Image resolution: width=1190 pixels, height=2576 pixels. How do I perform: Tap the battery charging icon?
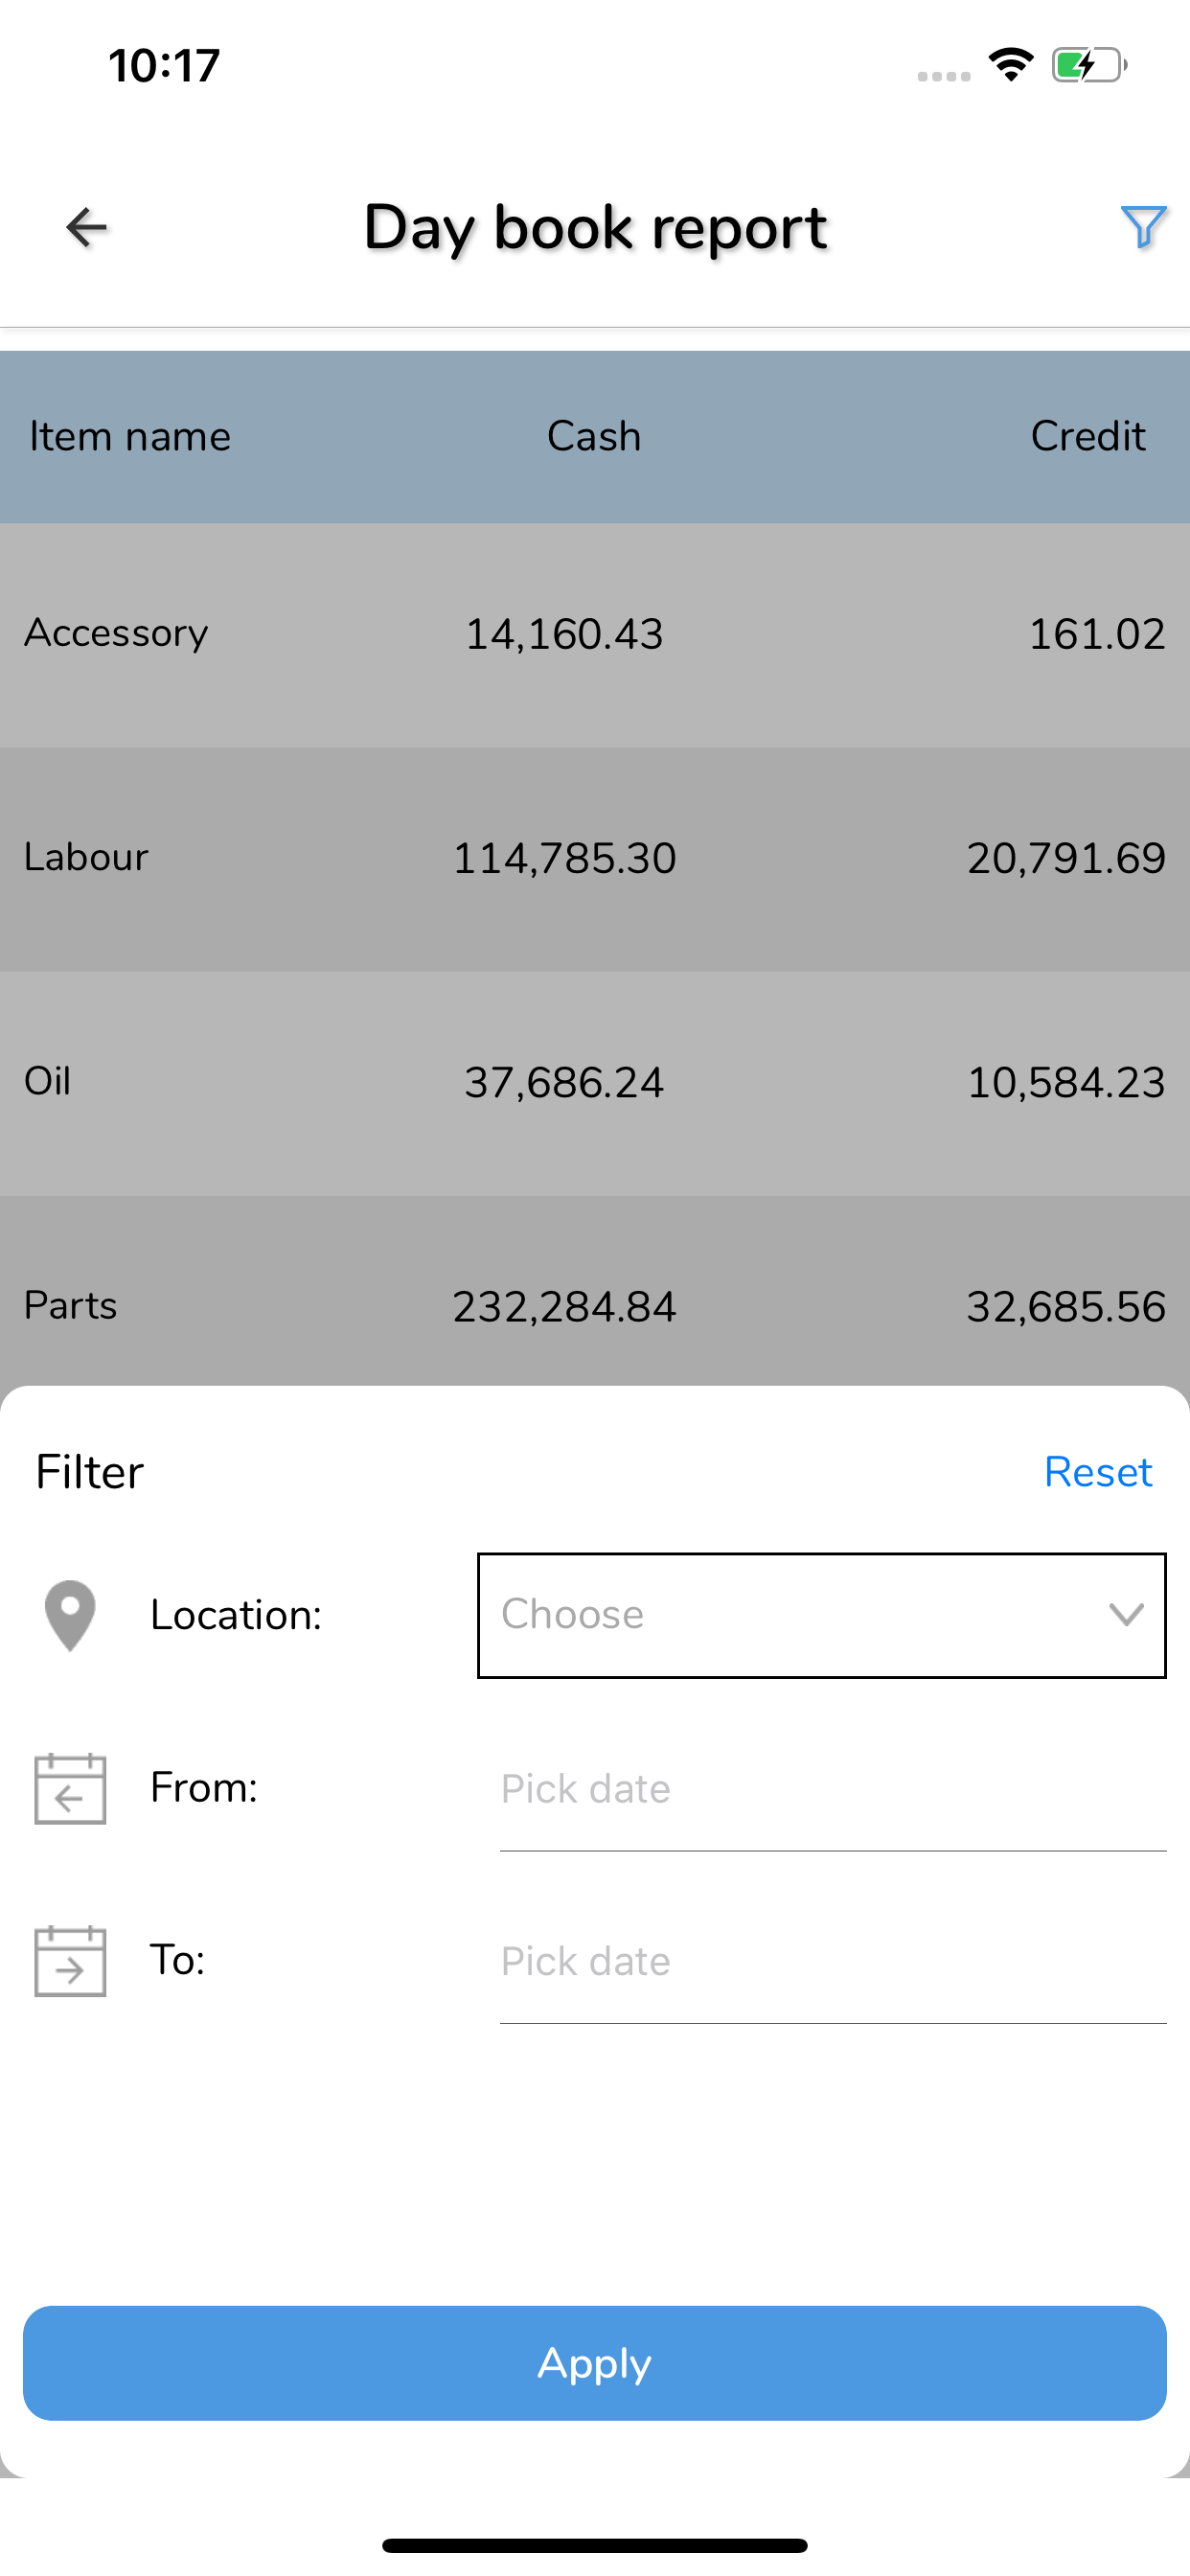(1089, 65)
